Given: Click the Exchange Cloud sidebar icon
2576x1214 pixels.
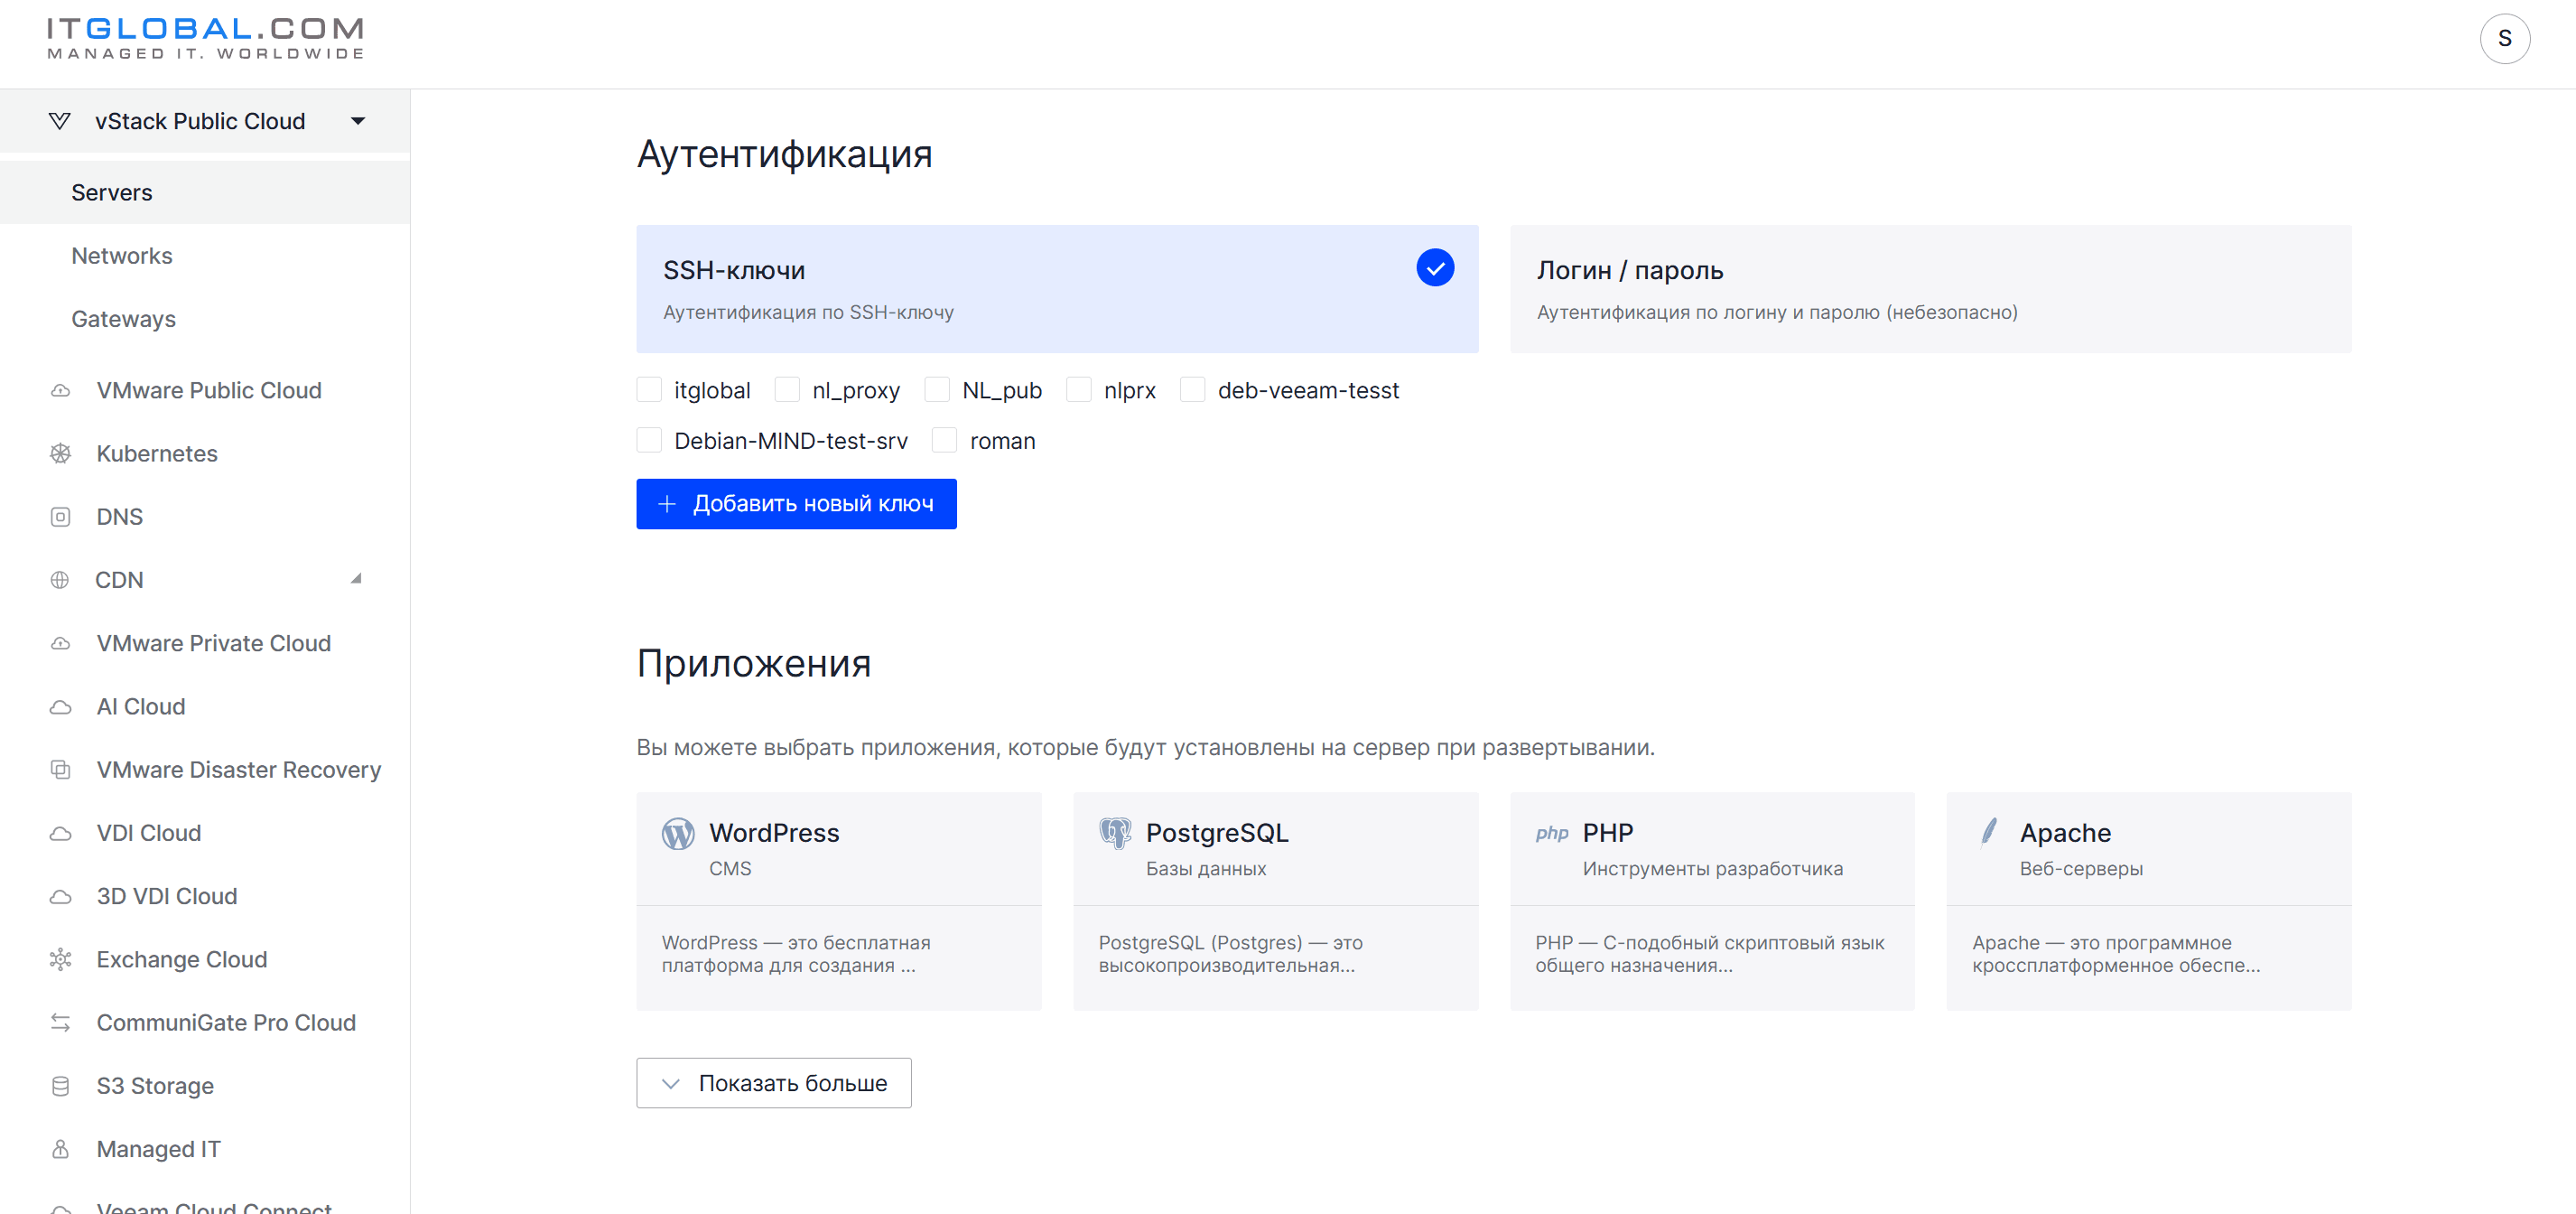Looking at the screenshot, I should tap(60, 959).
